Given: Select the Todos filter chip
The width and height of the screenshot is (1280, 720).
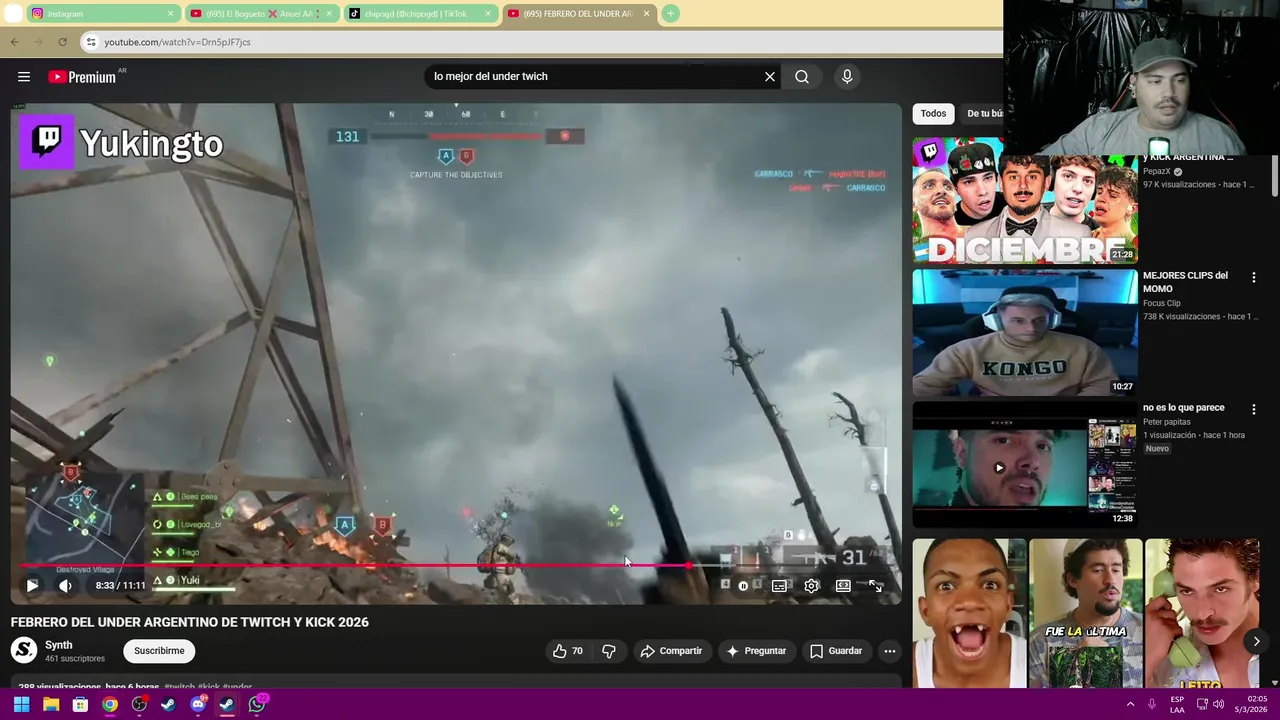Looking at the screenshot, I should (x=933, y=114).
